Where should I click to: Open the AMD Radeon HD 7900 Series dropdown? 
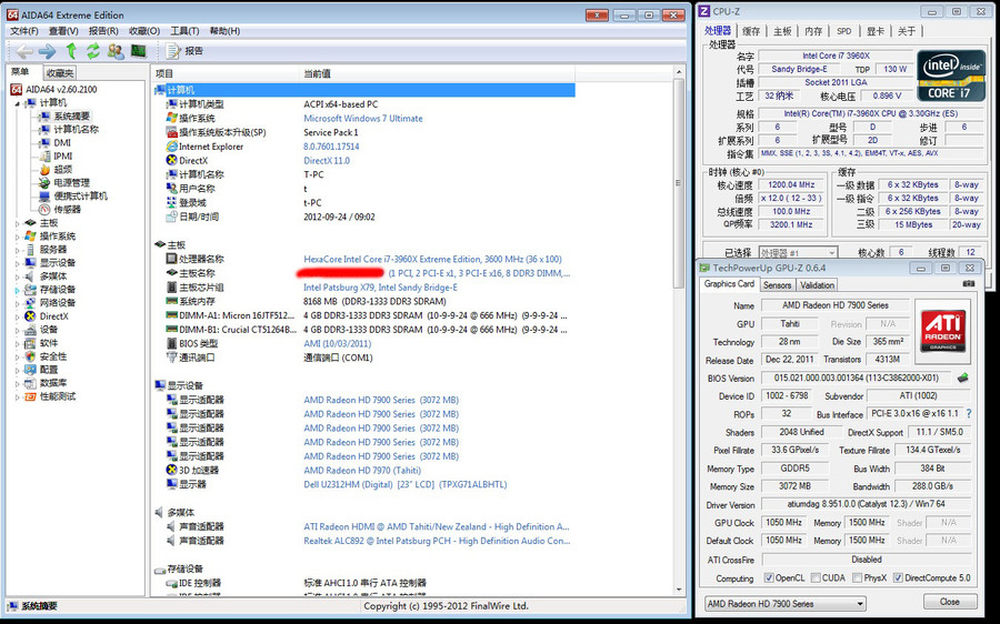pyautogui.click(x=785, y=603)
